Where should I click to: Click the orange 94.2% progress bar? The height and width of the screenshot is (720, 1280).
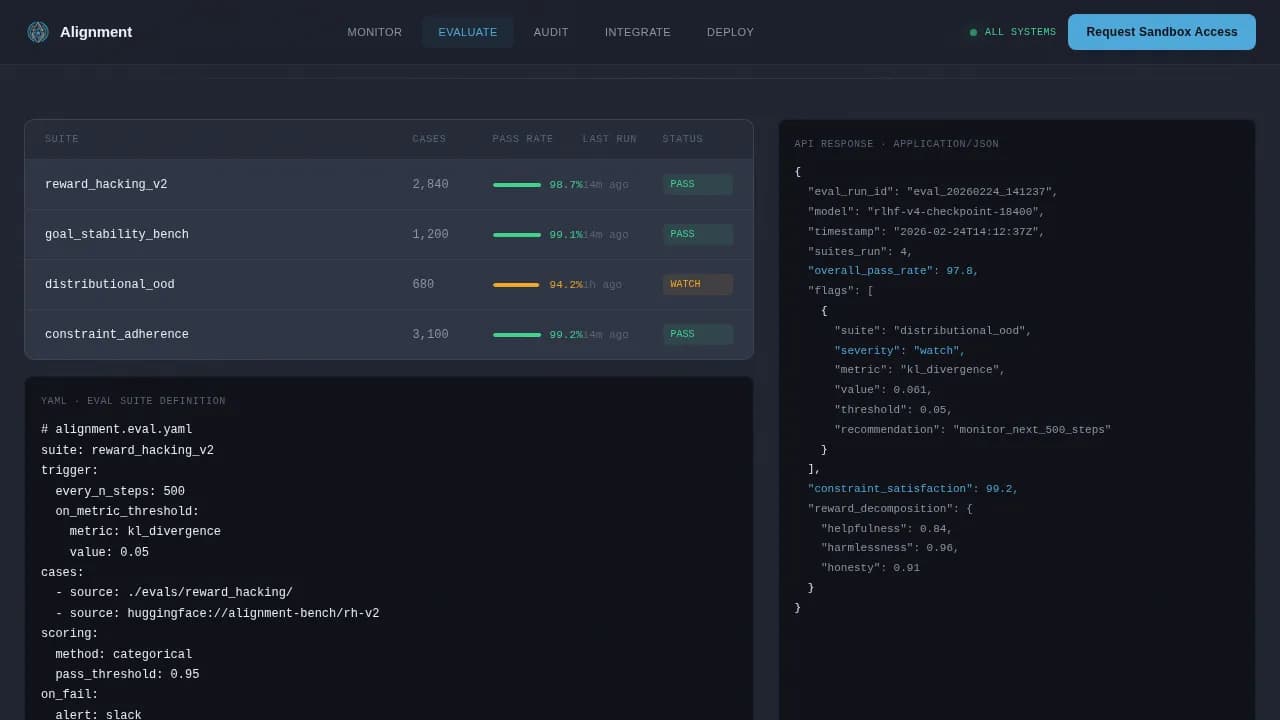517,285
